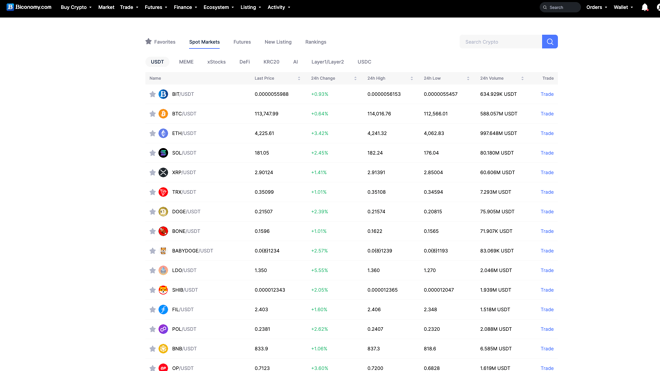Click Trade link for SHIB/USDT
Screen dimensions: 660x371
pos(547,290)
